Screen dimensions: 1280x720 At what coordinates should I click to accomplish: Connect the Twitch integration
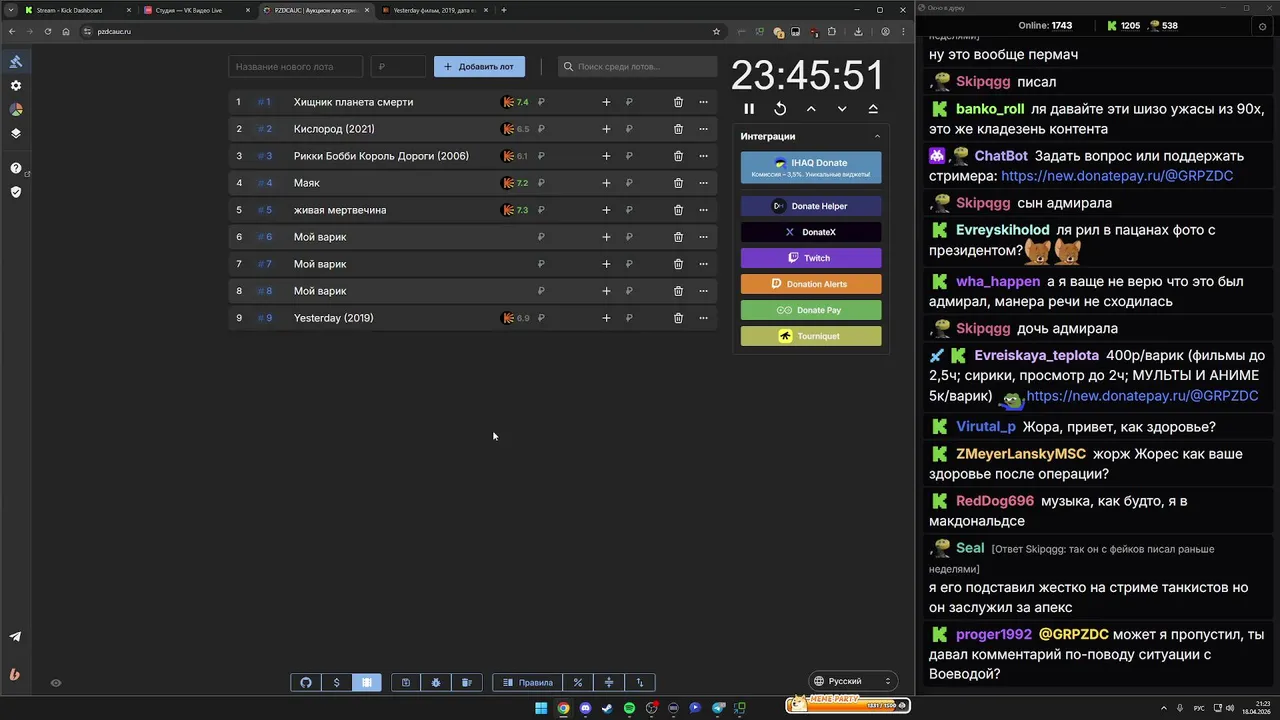coord(811,258)
